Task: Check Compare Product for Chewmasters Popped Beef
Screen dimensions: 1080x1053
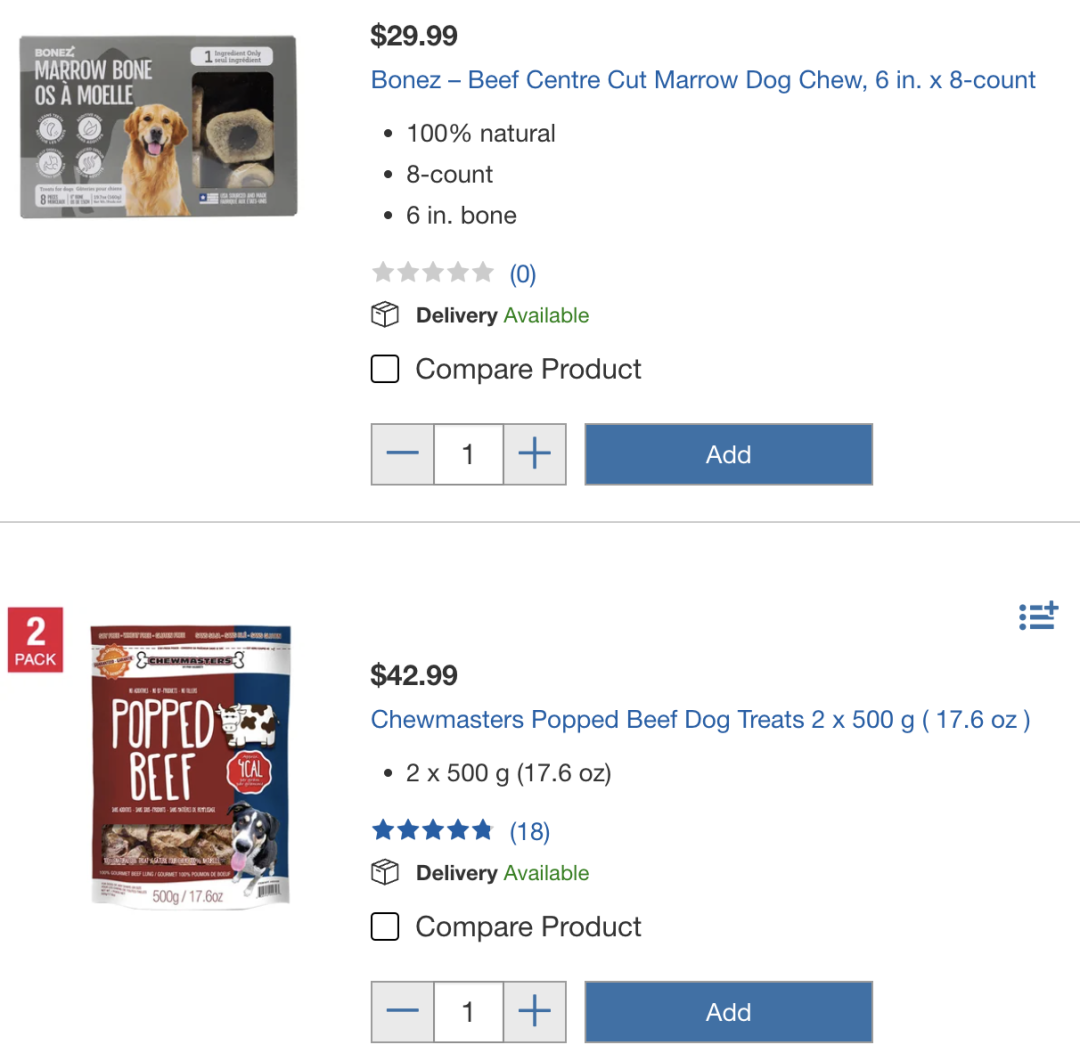Action: pos(385,927)
